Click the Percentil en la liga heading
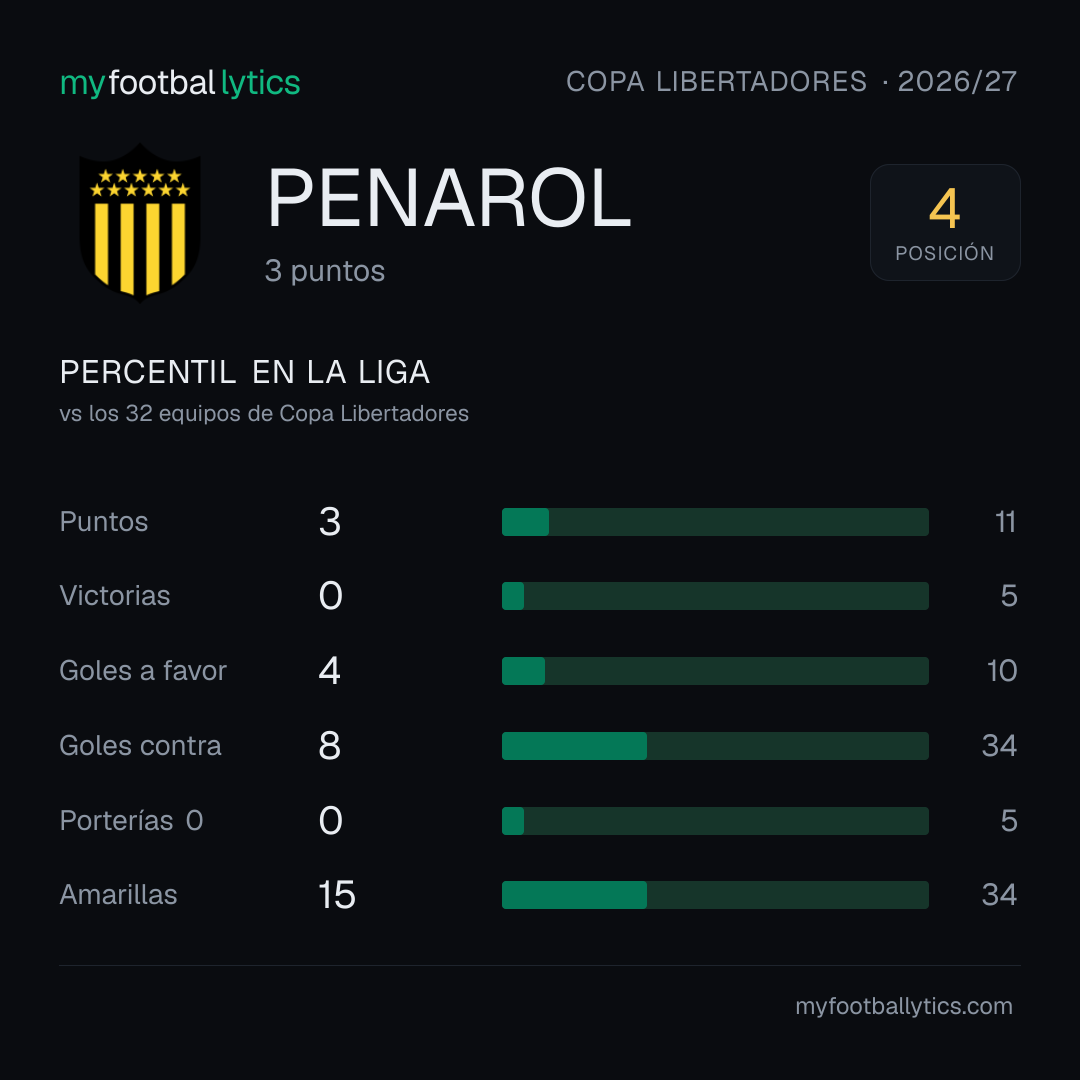This screenshot has width=1080, height=1080. (245, 373)
